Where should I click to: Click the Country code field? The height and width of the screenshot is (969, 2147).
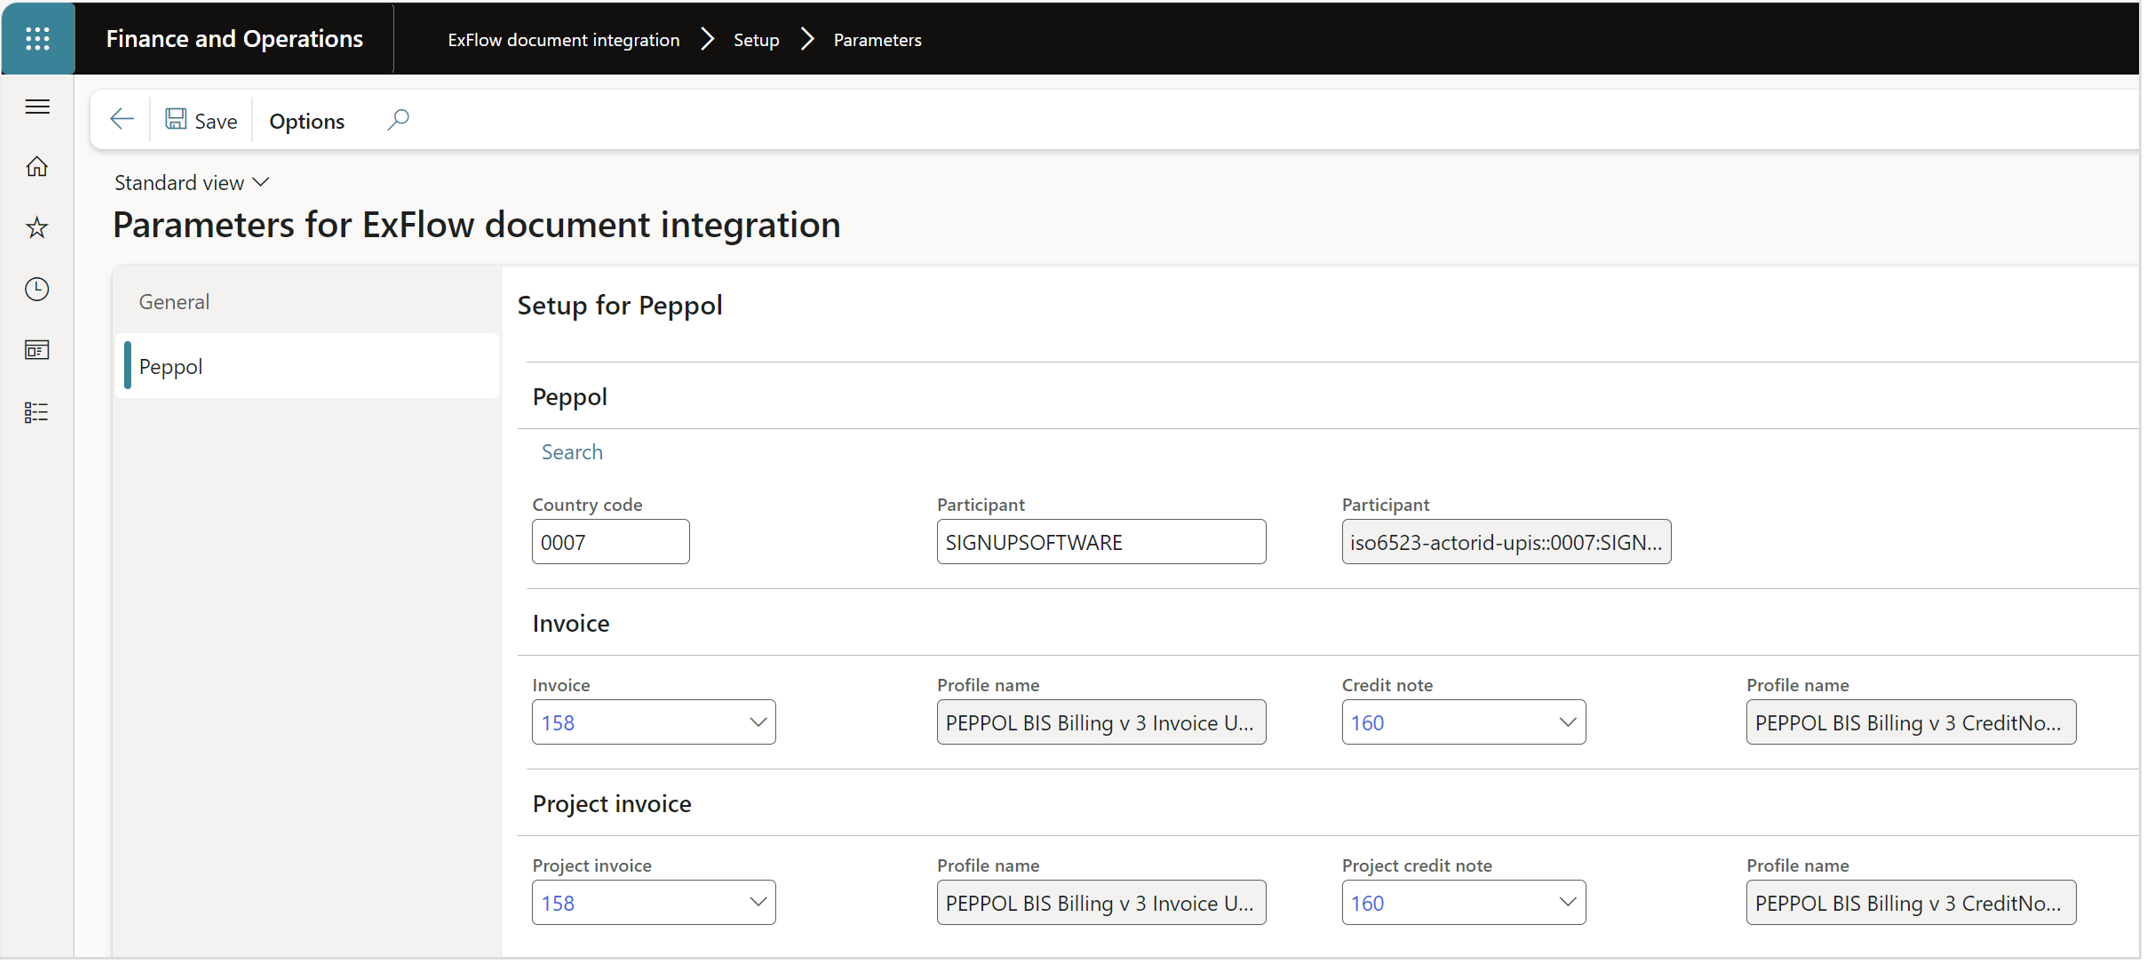click(x=611, y=543)
